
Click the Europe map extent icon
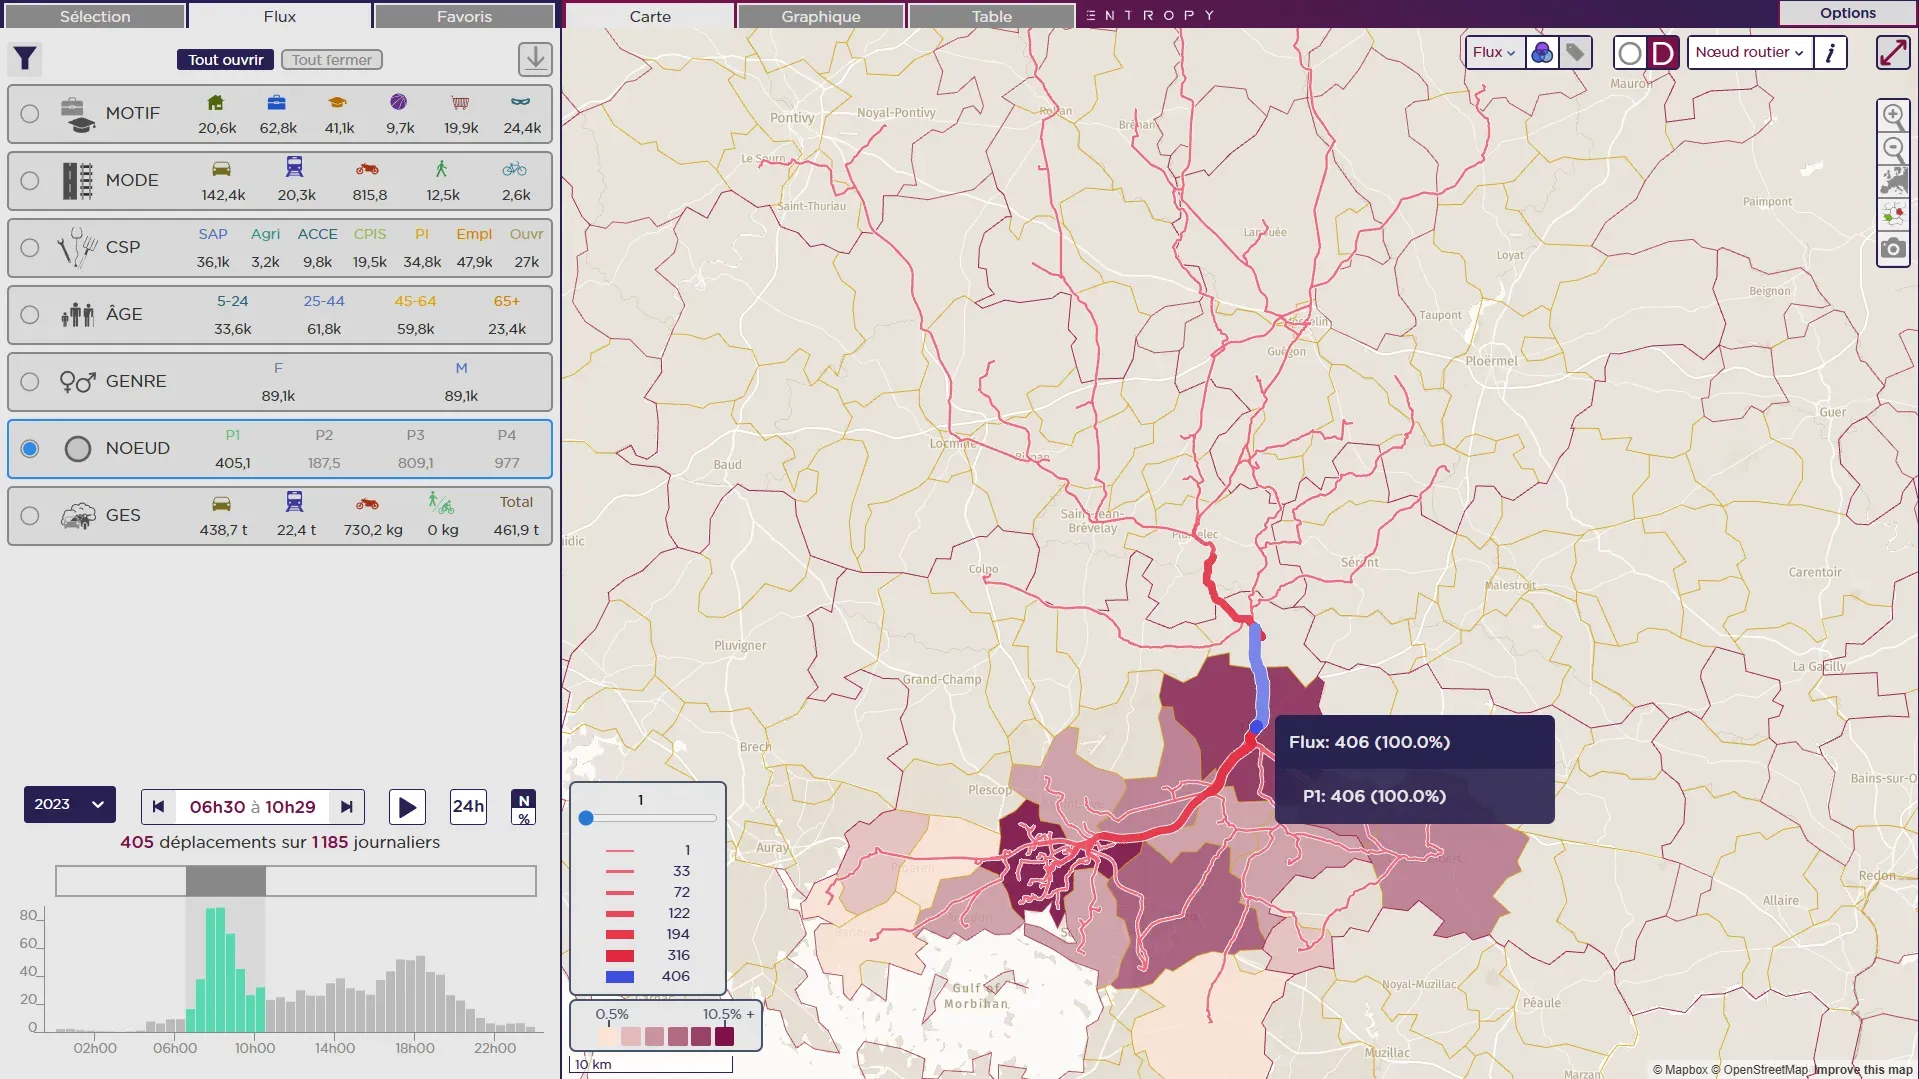[x=1893, y=182]
